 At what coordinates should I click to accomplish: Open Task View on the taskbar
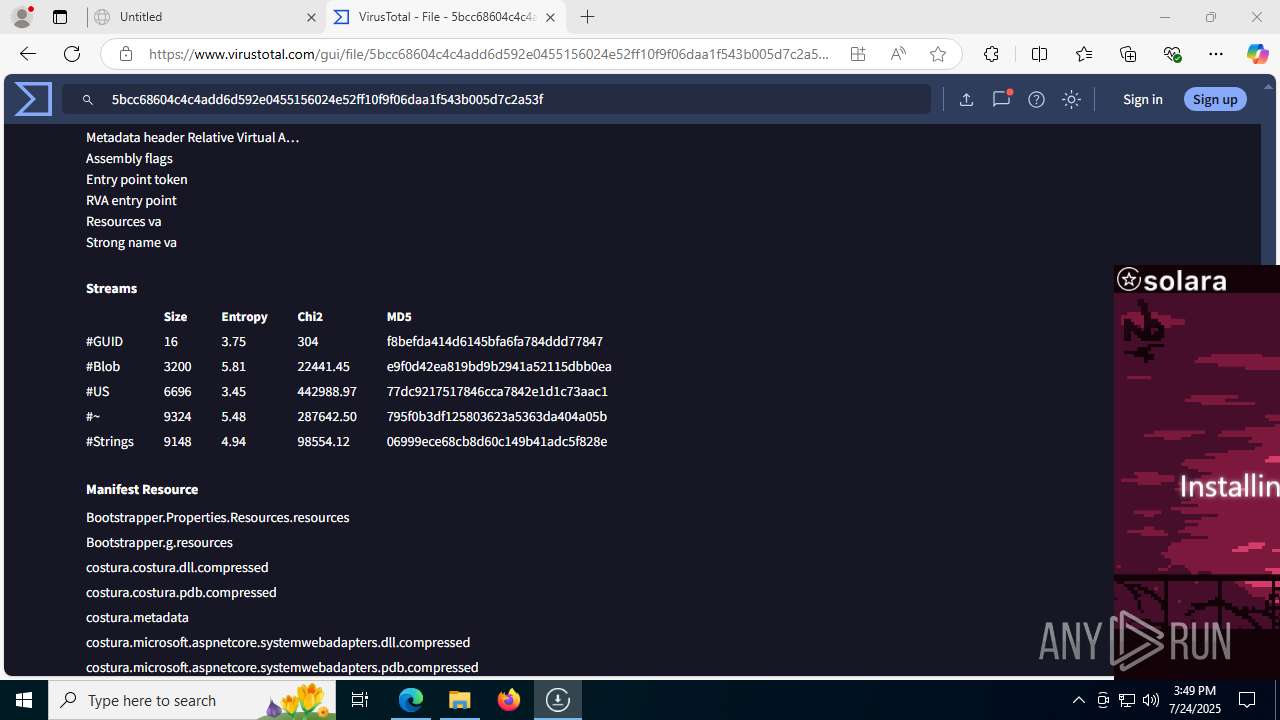360,700
